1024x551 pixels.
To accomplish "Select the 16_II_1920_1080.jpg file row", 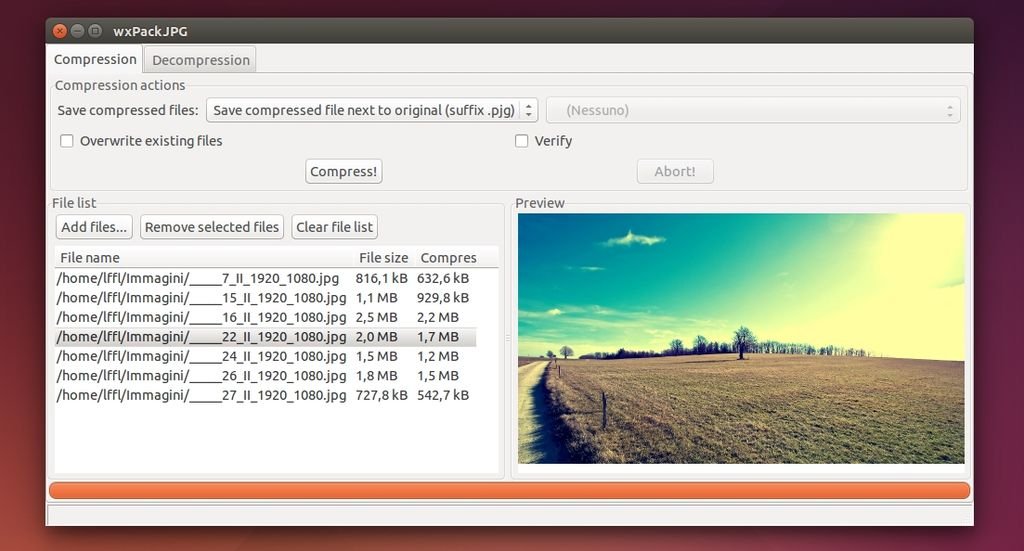I will (x=265, y=317).
